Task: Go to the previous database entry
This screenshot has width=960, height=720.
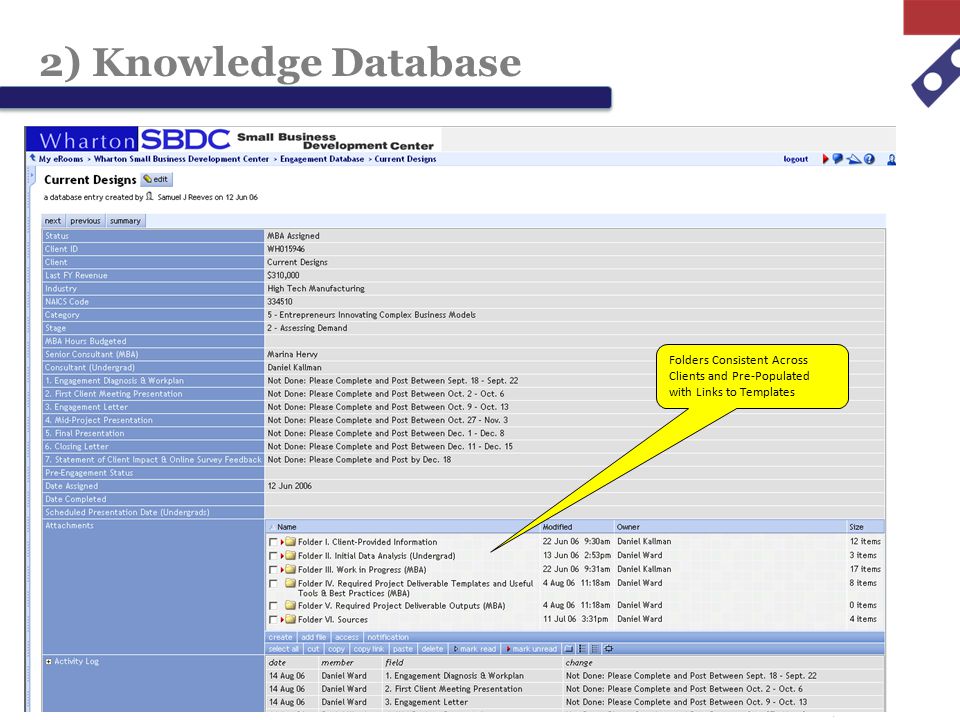Action: point(85,221)
